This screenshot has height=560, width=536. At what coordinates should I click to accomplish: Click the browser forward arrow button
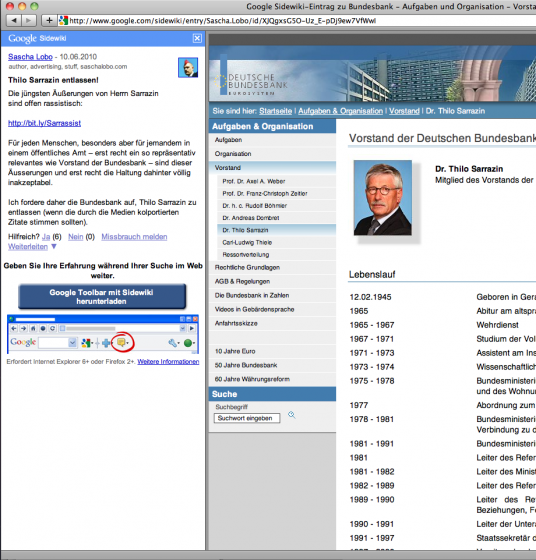[x=29, y=20]
